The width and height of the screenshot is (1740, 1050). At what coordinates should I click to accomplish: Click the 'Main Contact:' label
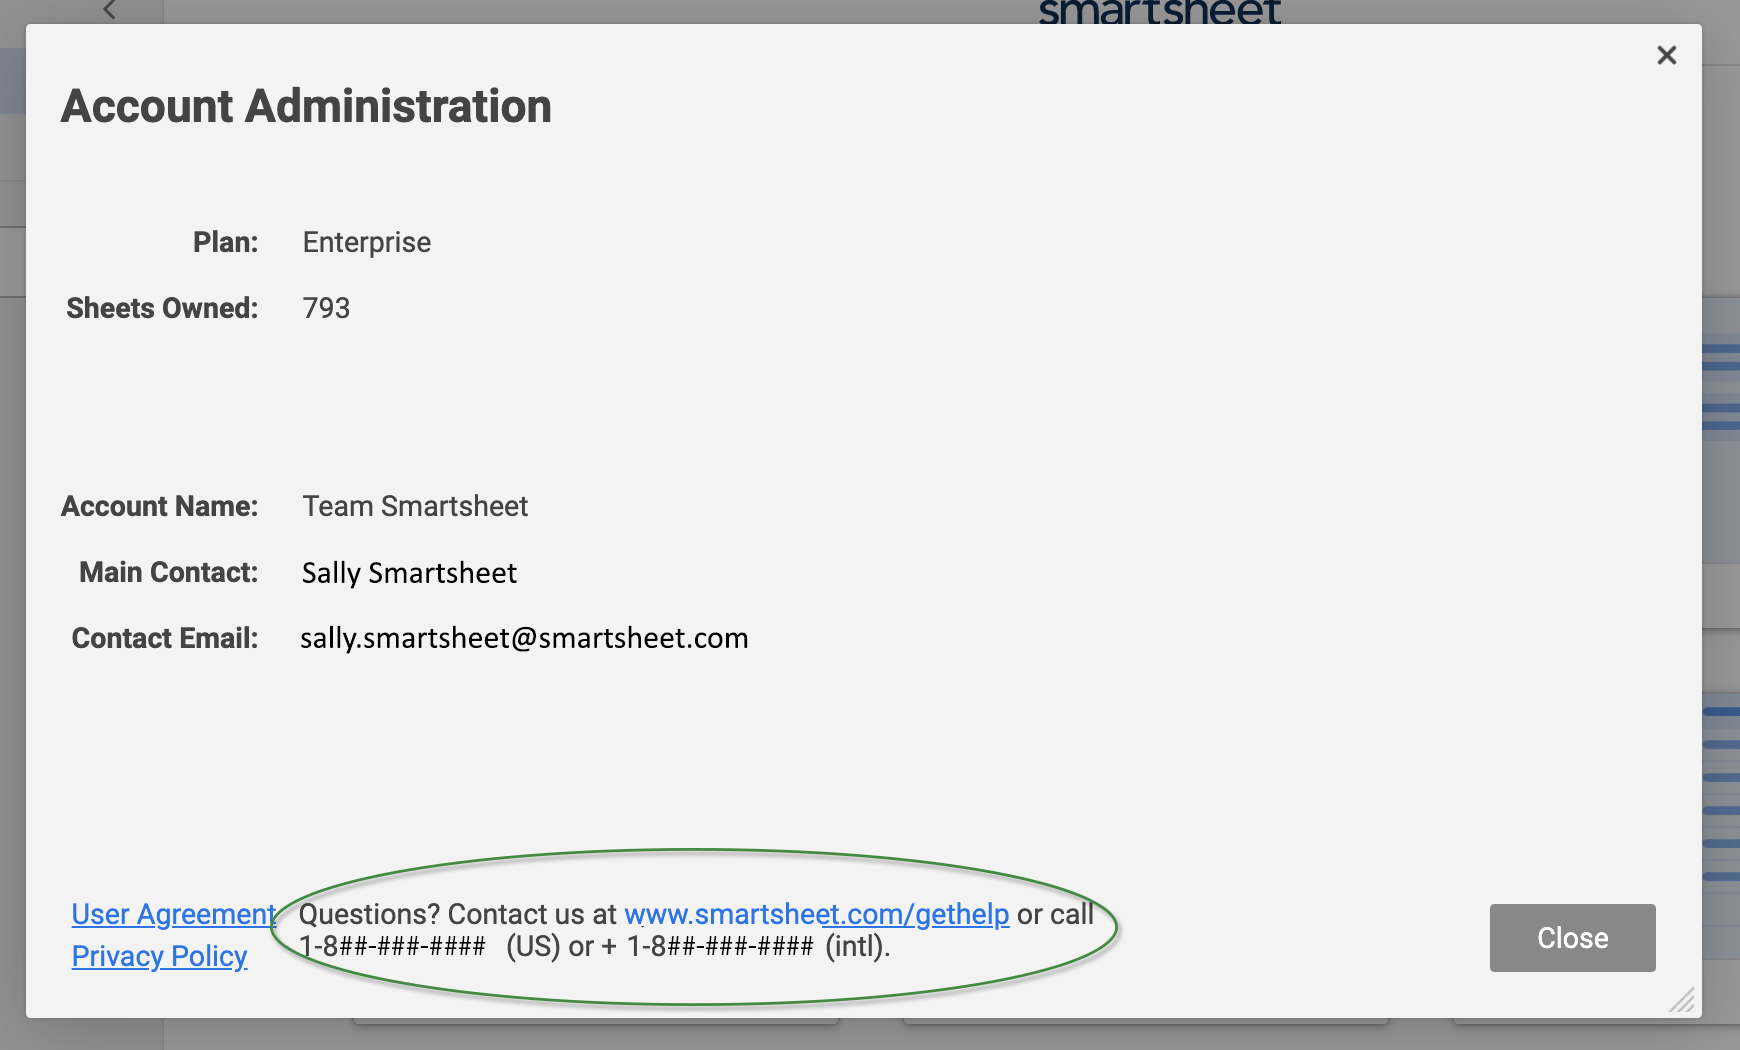click(169, 572)
